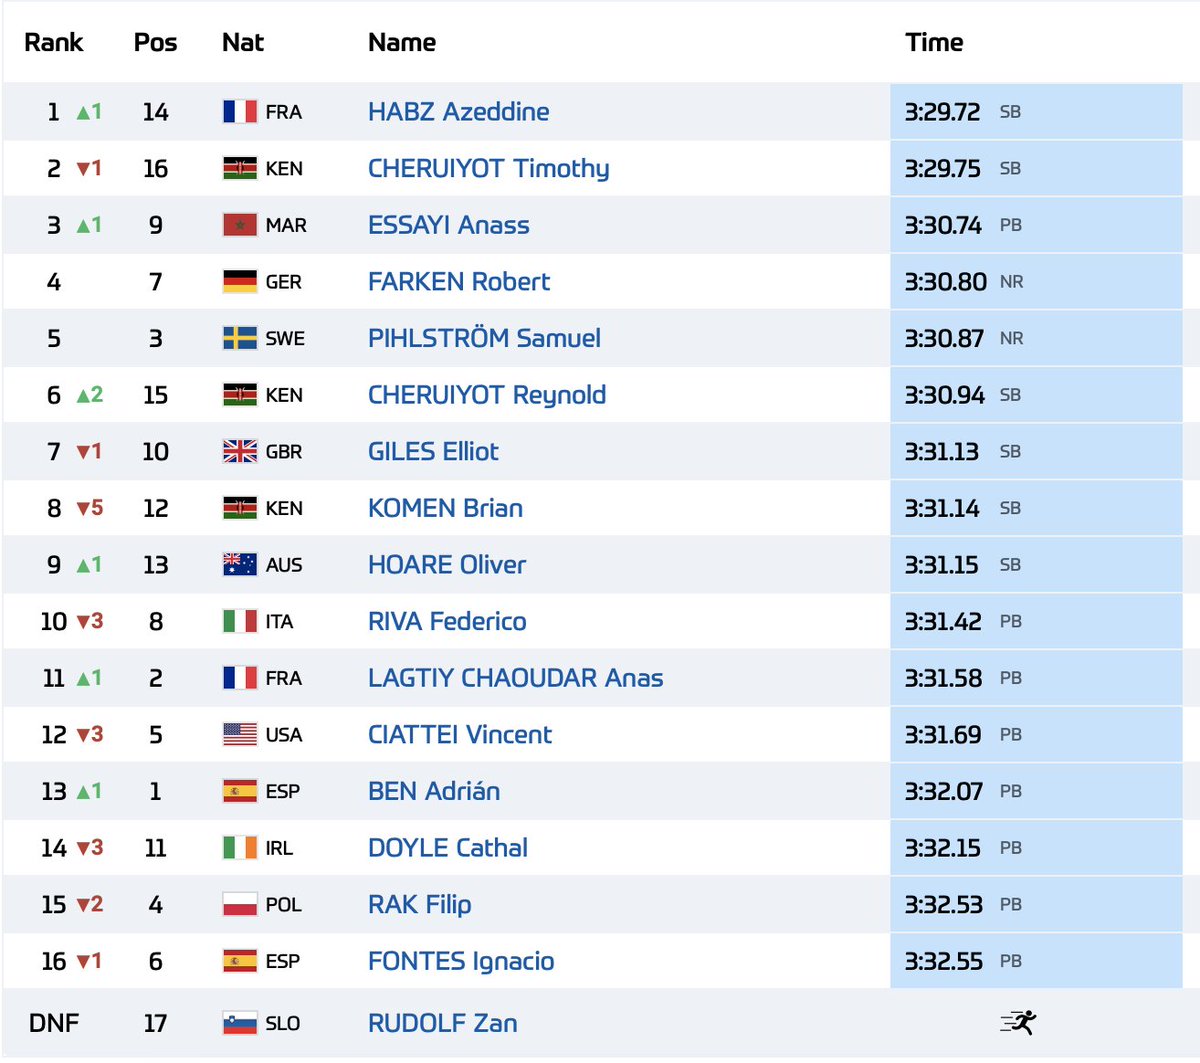Click the Kenyan flag in CHERUIYOT Timothy's row

[x=240, y=168]
